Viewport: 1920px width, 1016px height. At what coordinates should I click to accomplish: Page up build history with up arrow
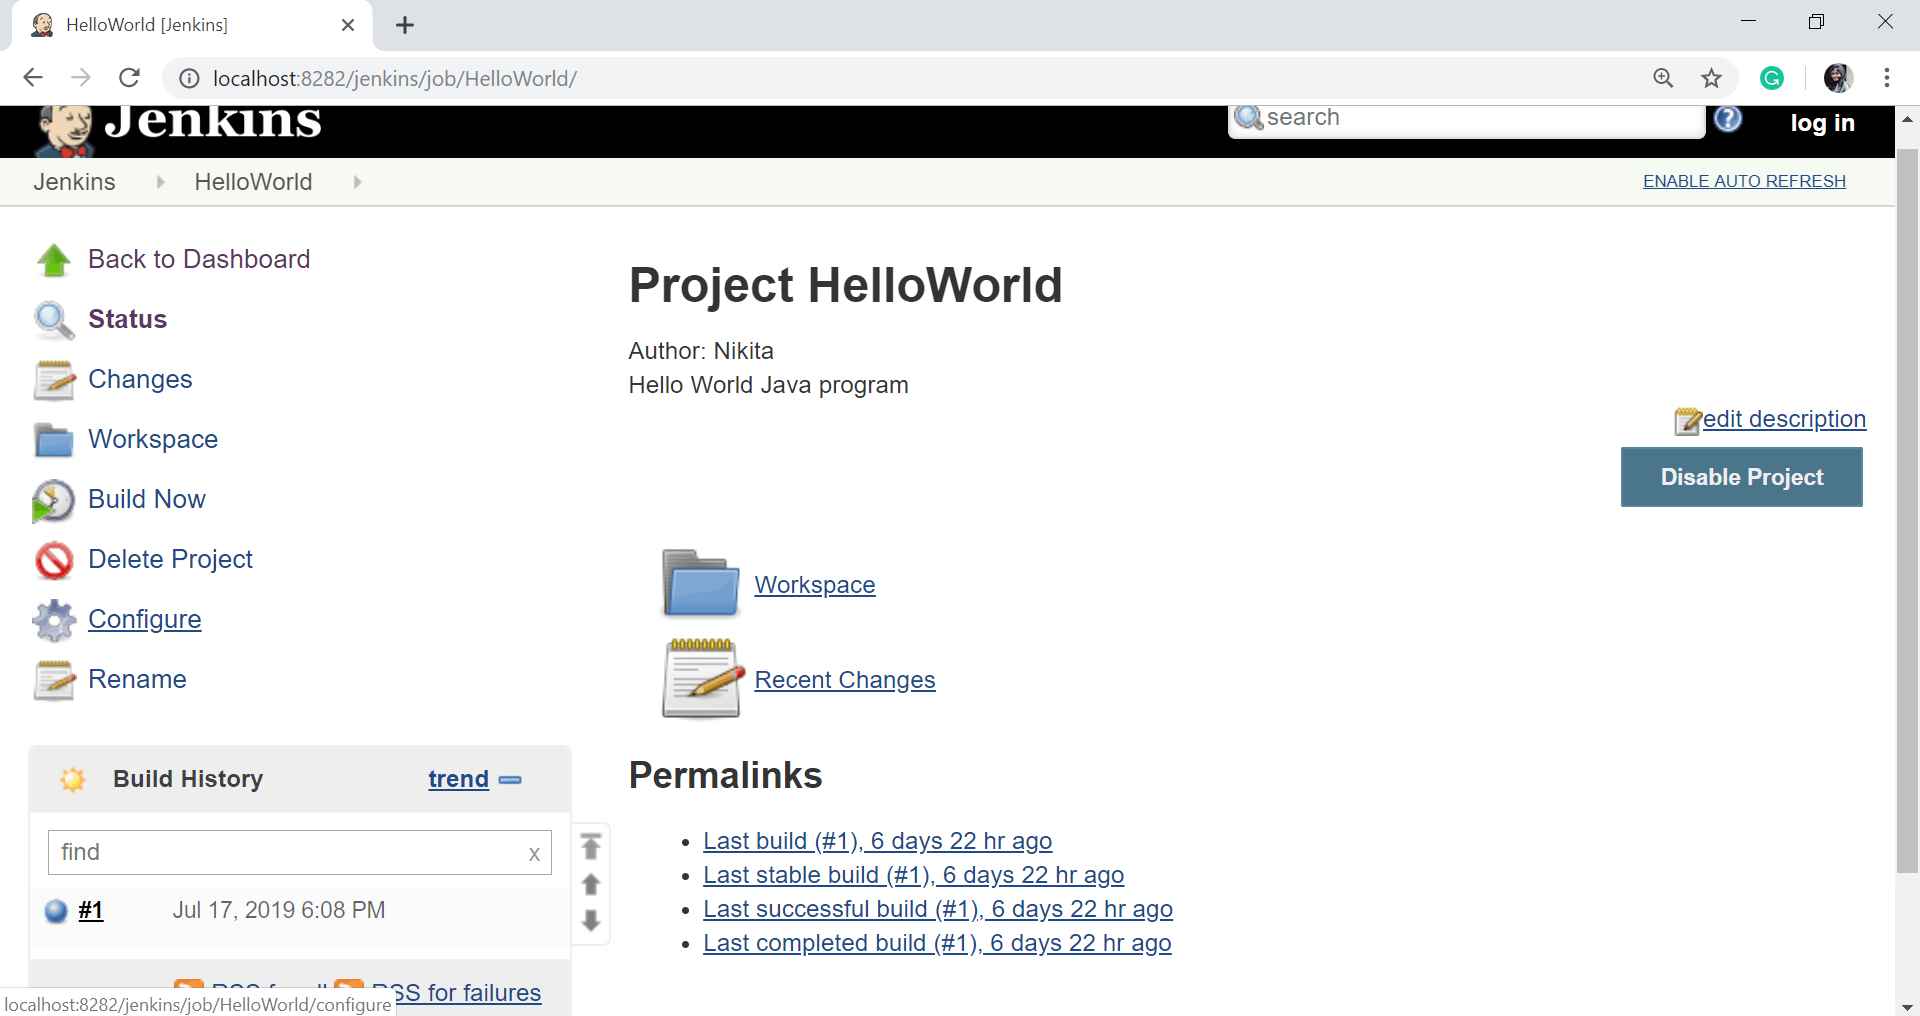591,885
